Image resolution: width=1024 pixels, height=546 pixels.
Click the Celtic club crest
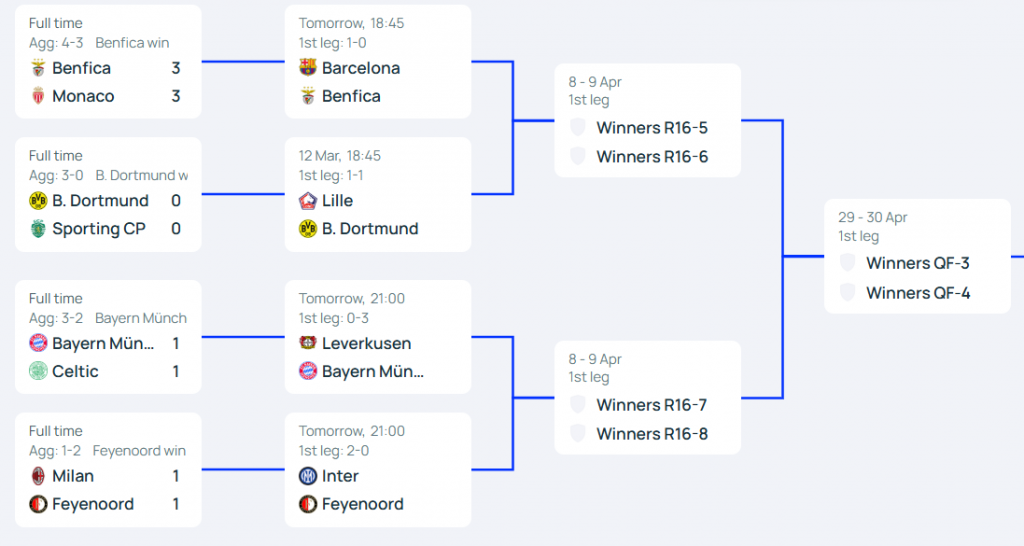coord(38,371)
